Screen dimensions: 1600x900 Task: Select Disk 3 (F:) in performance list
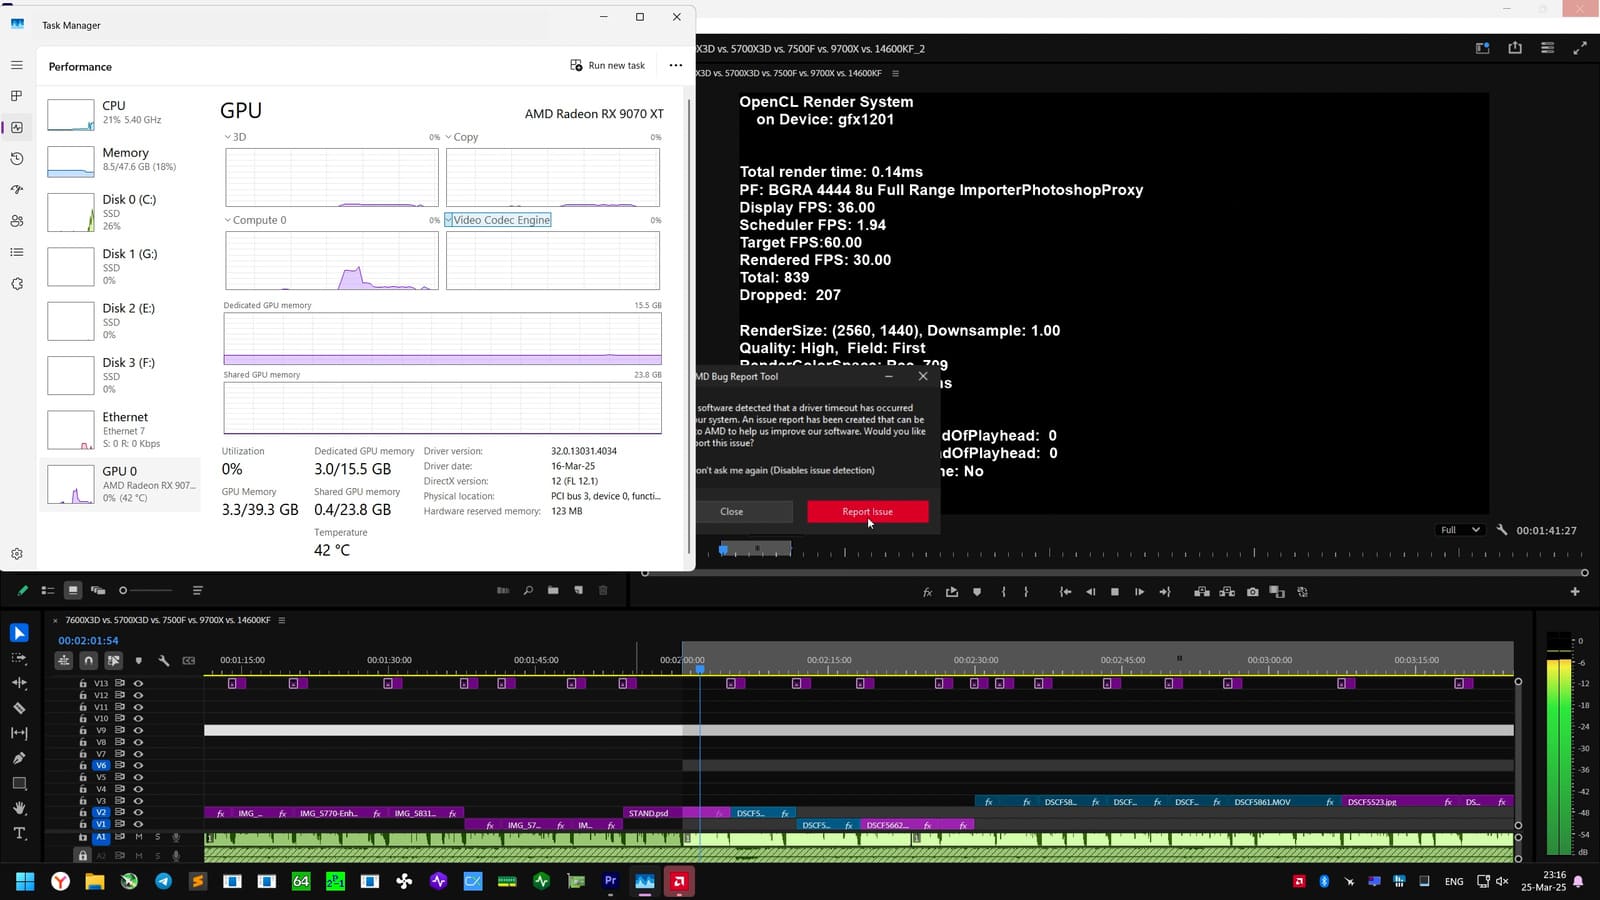pos(120,375)
